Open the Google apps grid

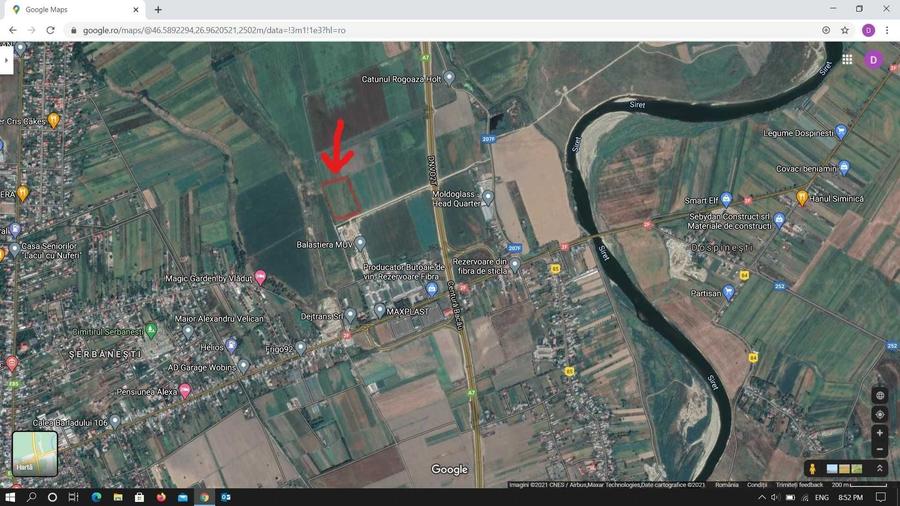pos(847,59)
